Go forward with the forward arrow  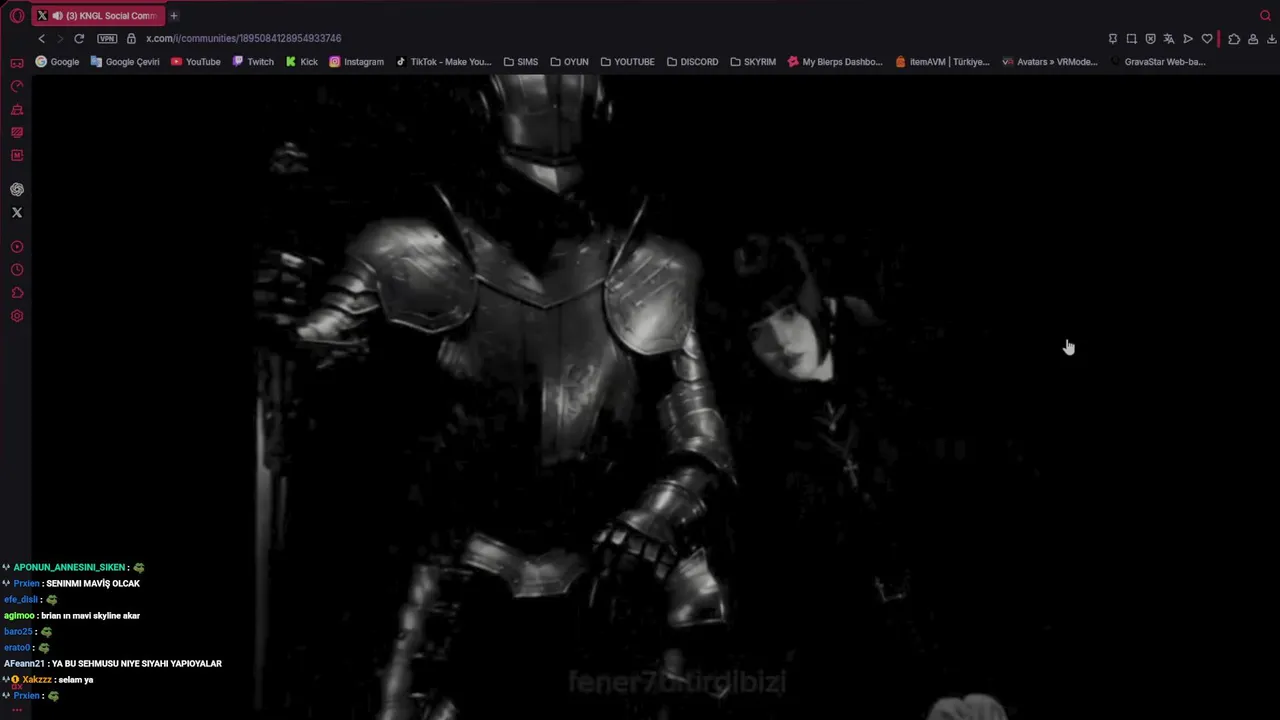click(x=60, y=39)
